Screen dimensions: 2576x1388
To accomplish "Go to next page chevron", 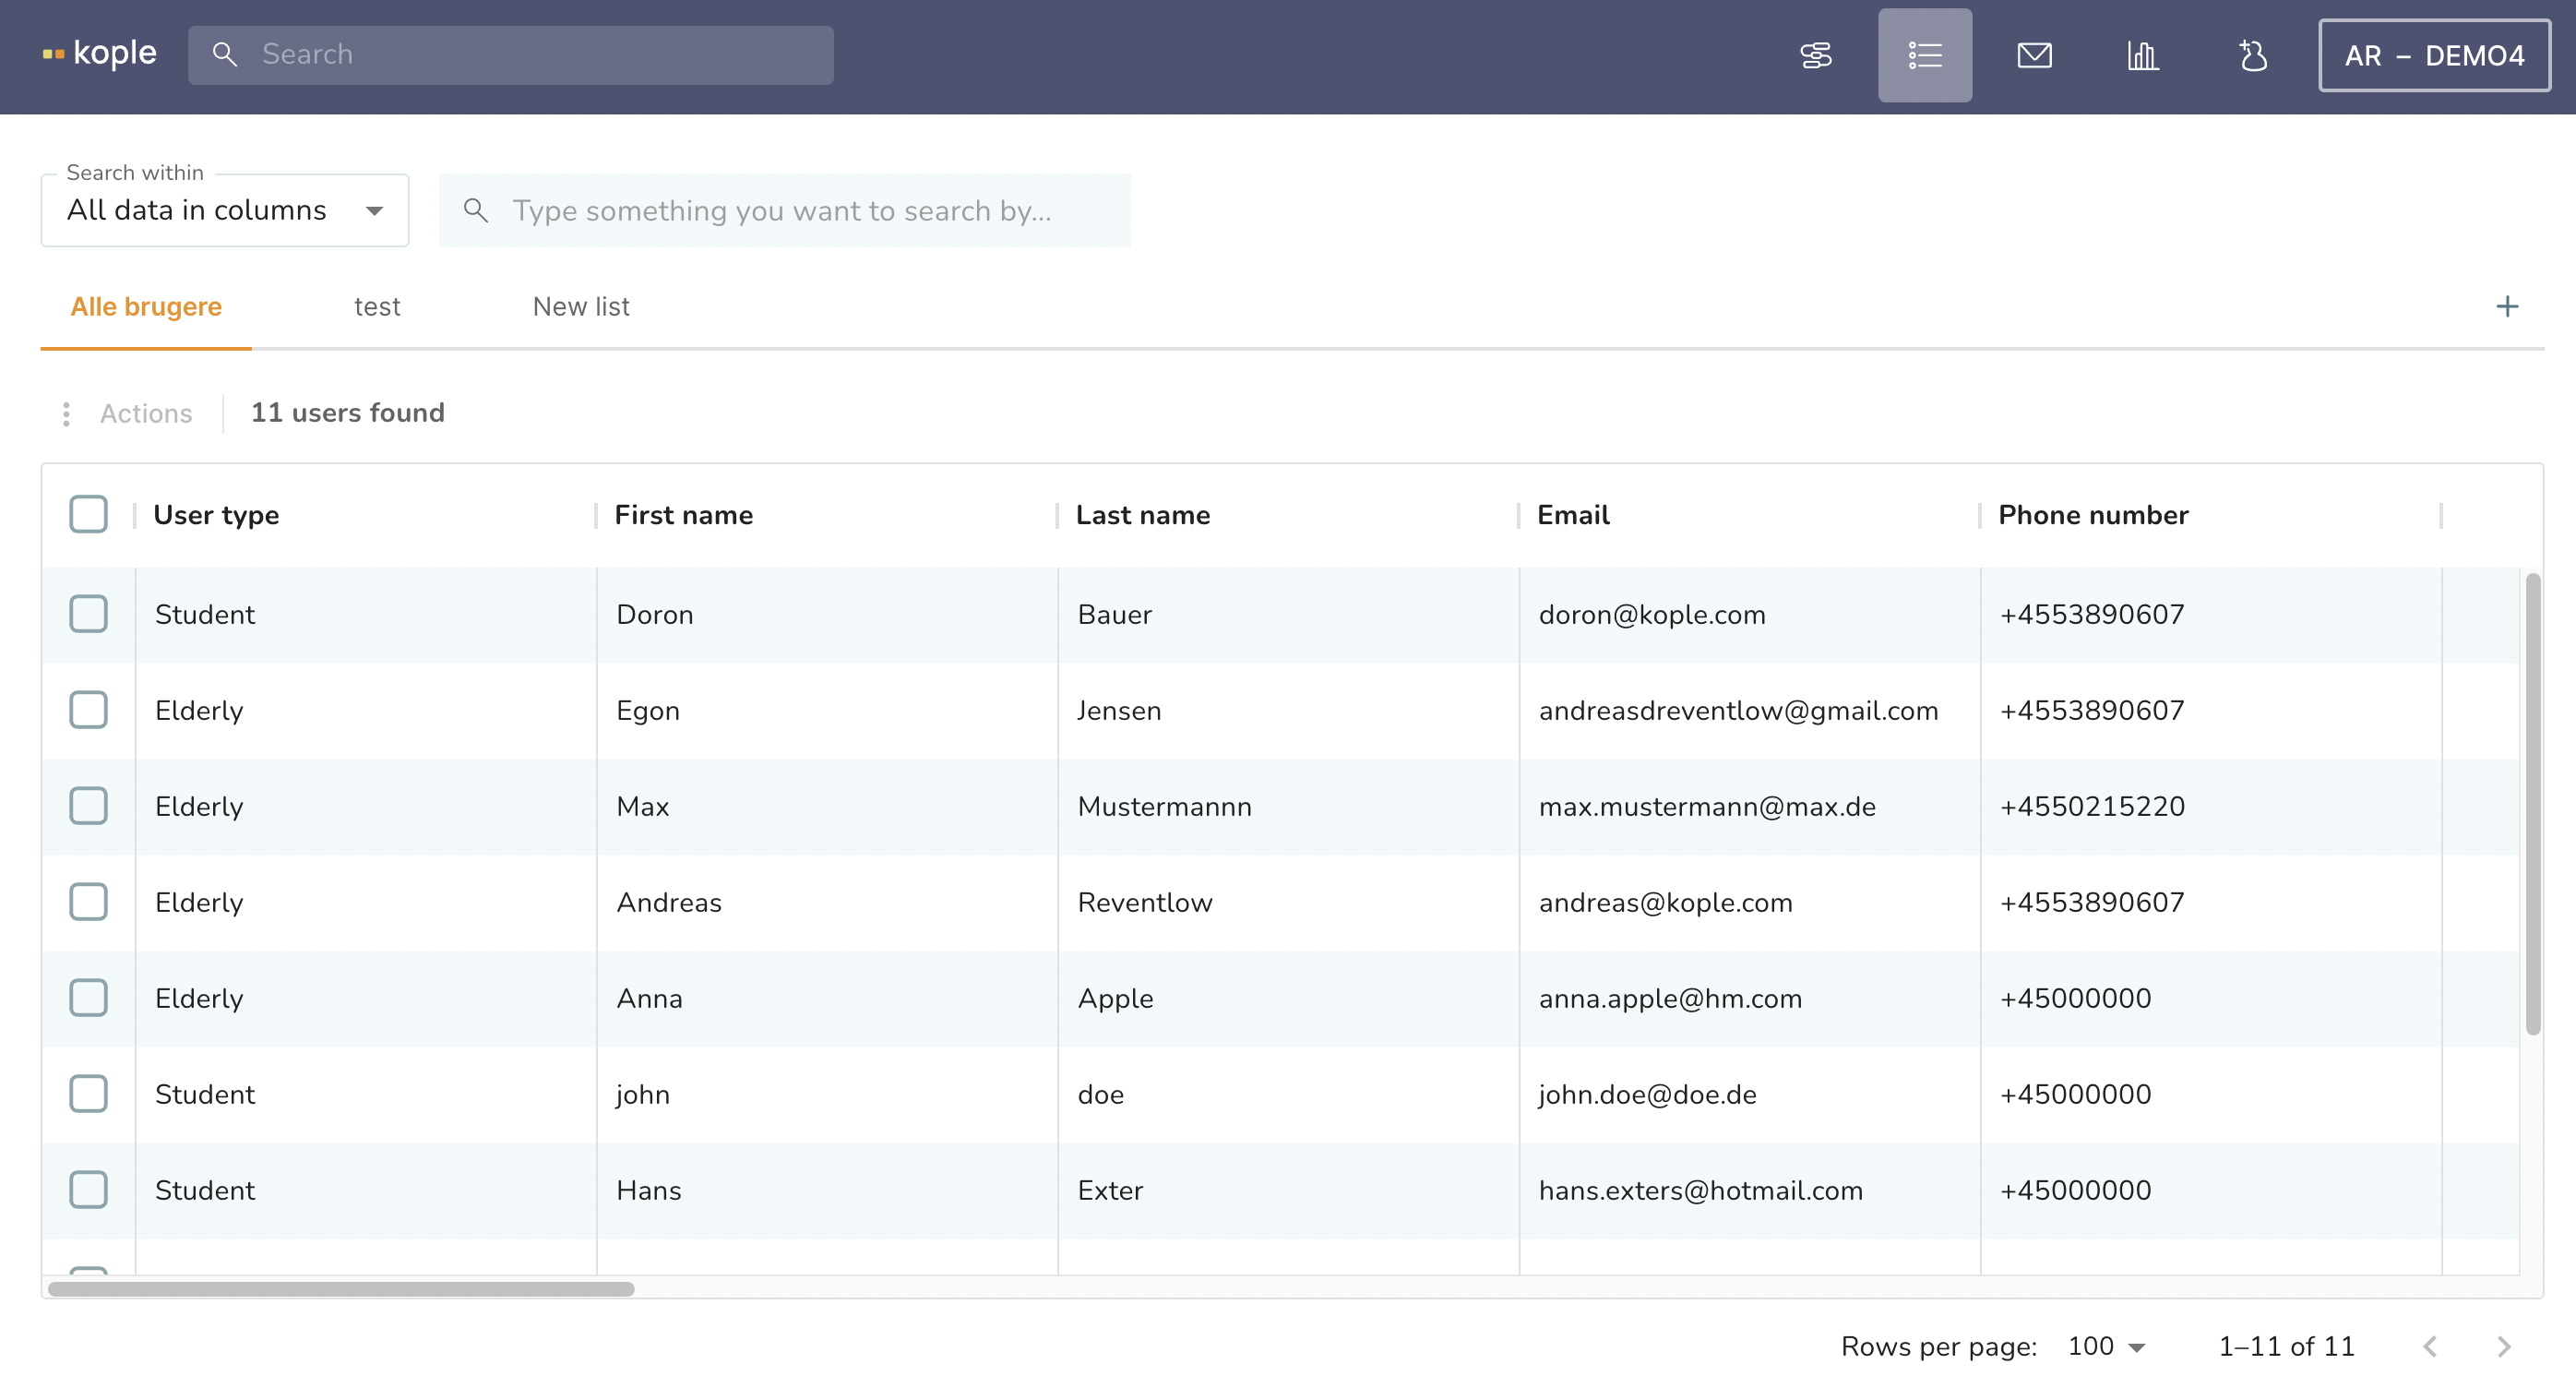I will click(2503, 1346).
